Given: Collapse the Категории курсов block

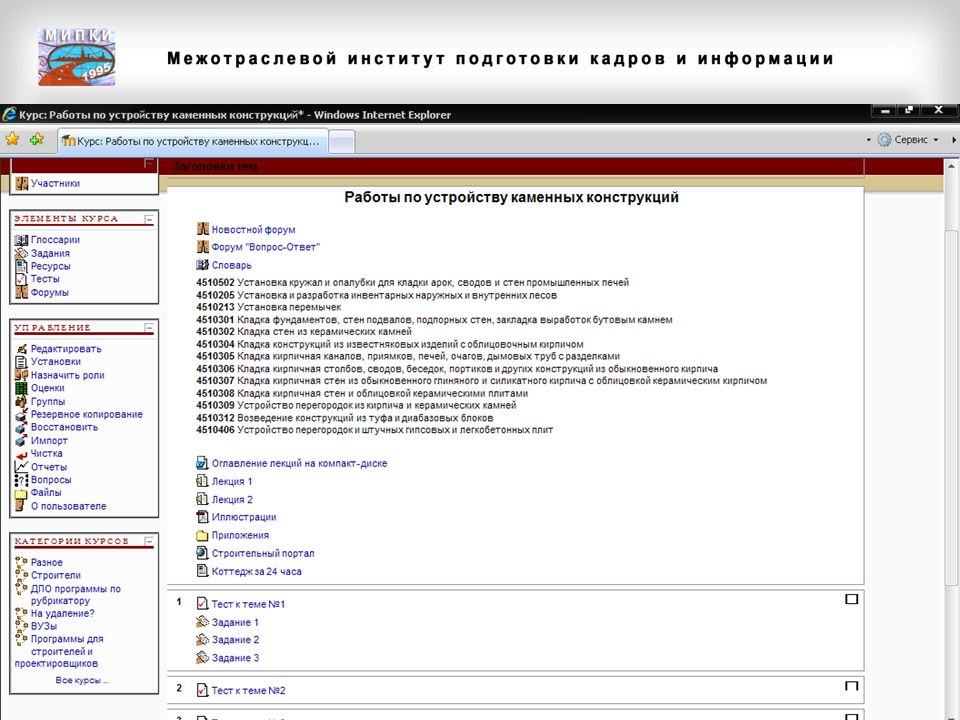Looking at the screenshot, I should [x=149, y=541].
